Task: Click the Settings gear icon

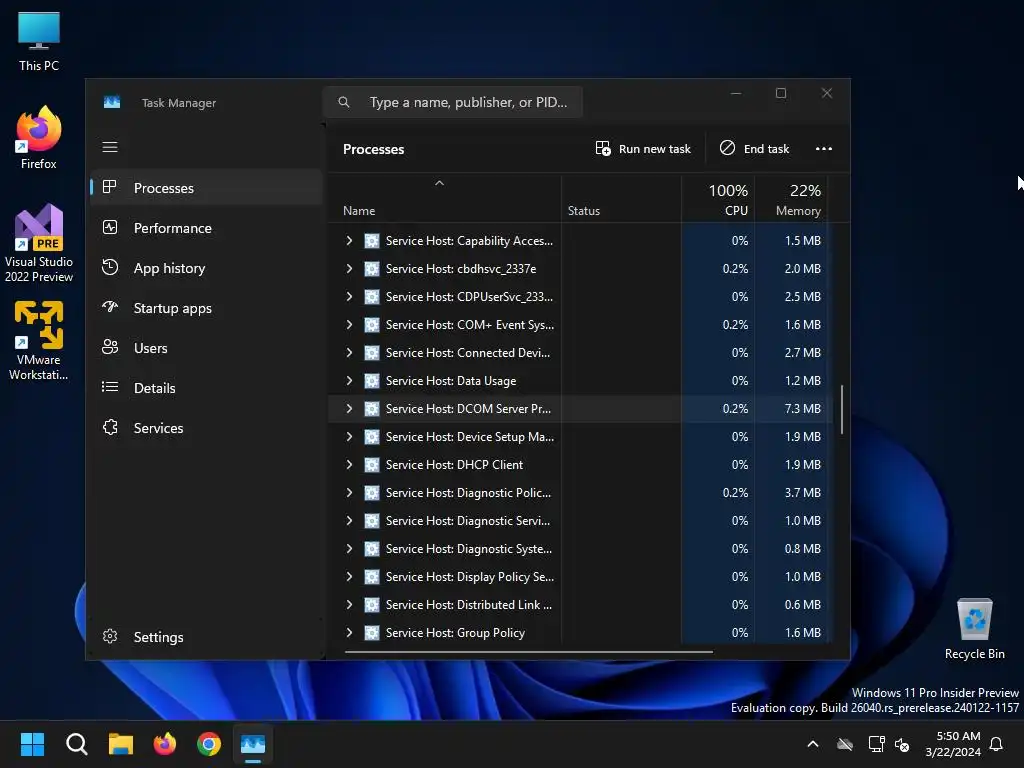Action: (x=110, y=636)
